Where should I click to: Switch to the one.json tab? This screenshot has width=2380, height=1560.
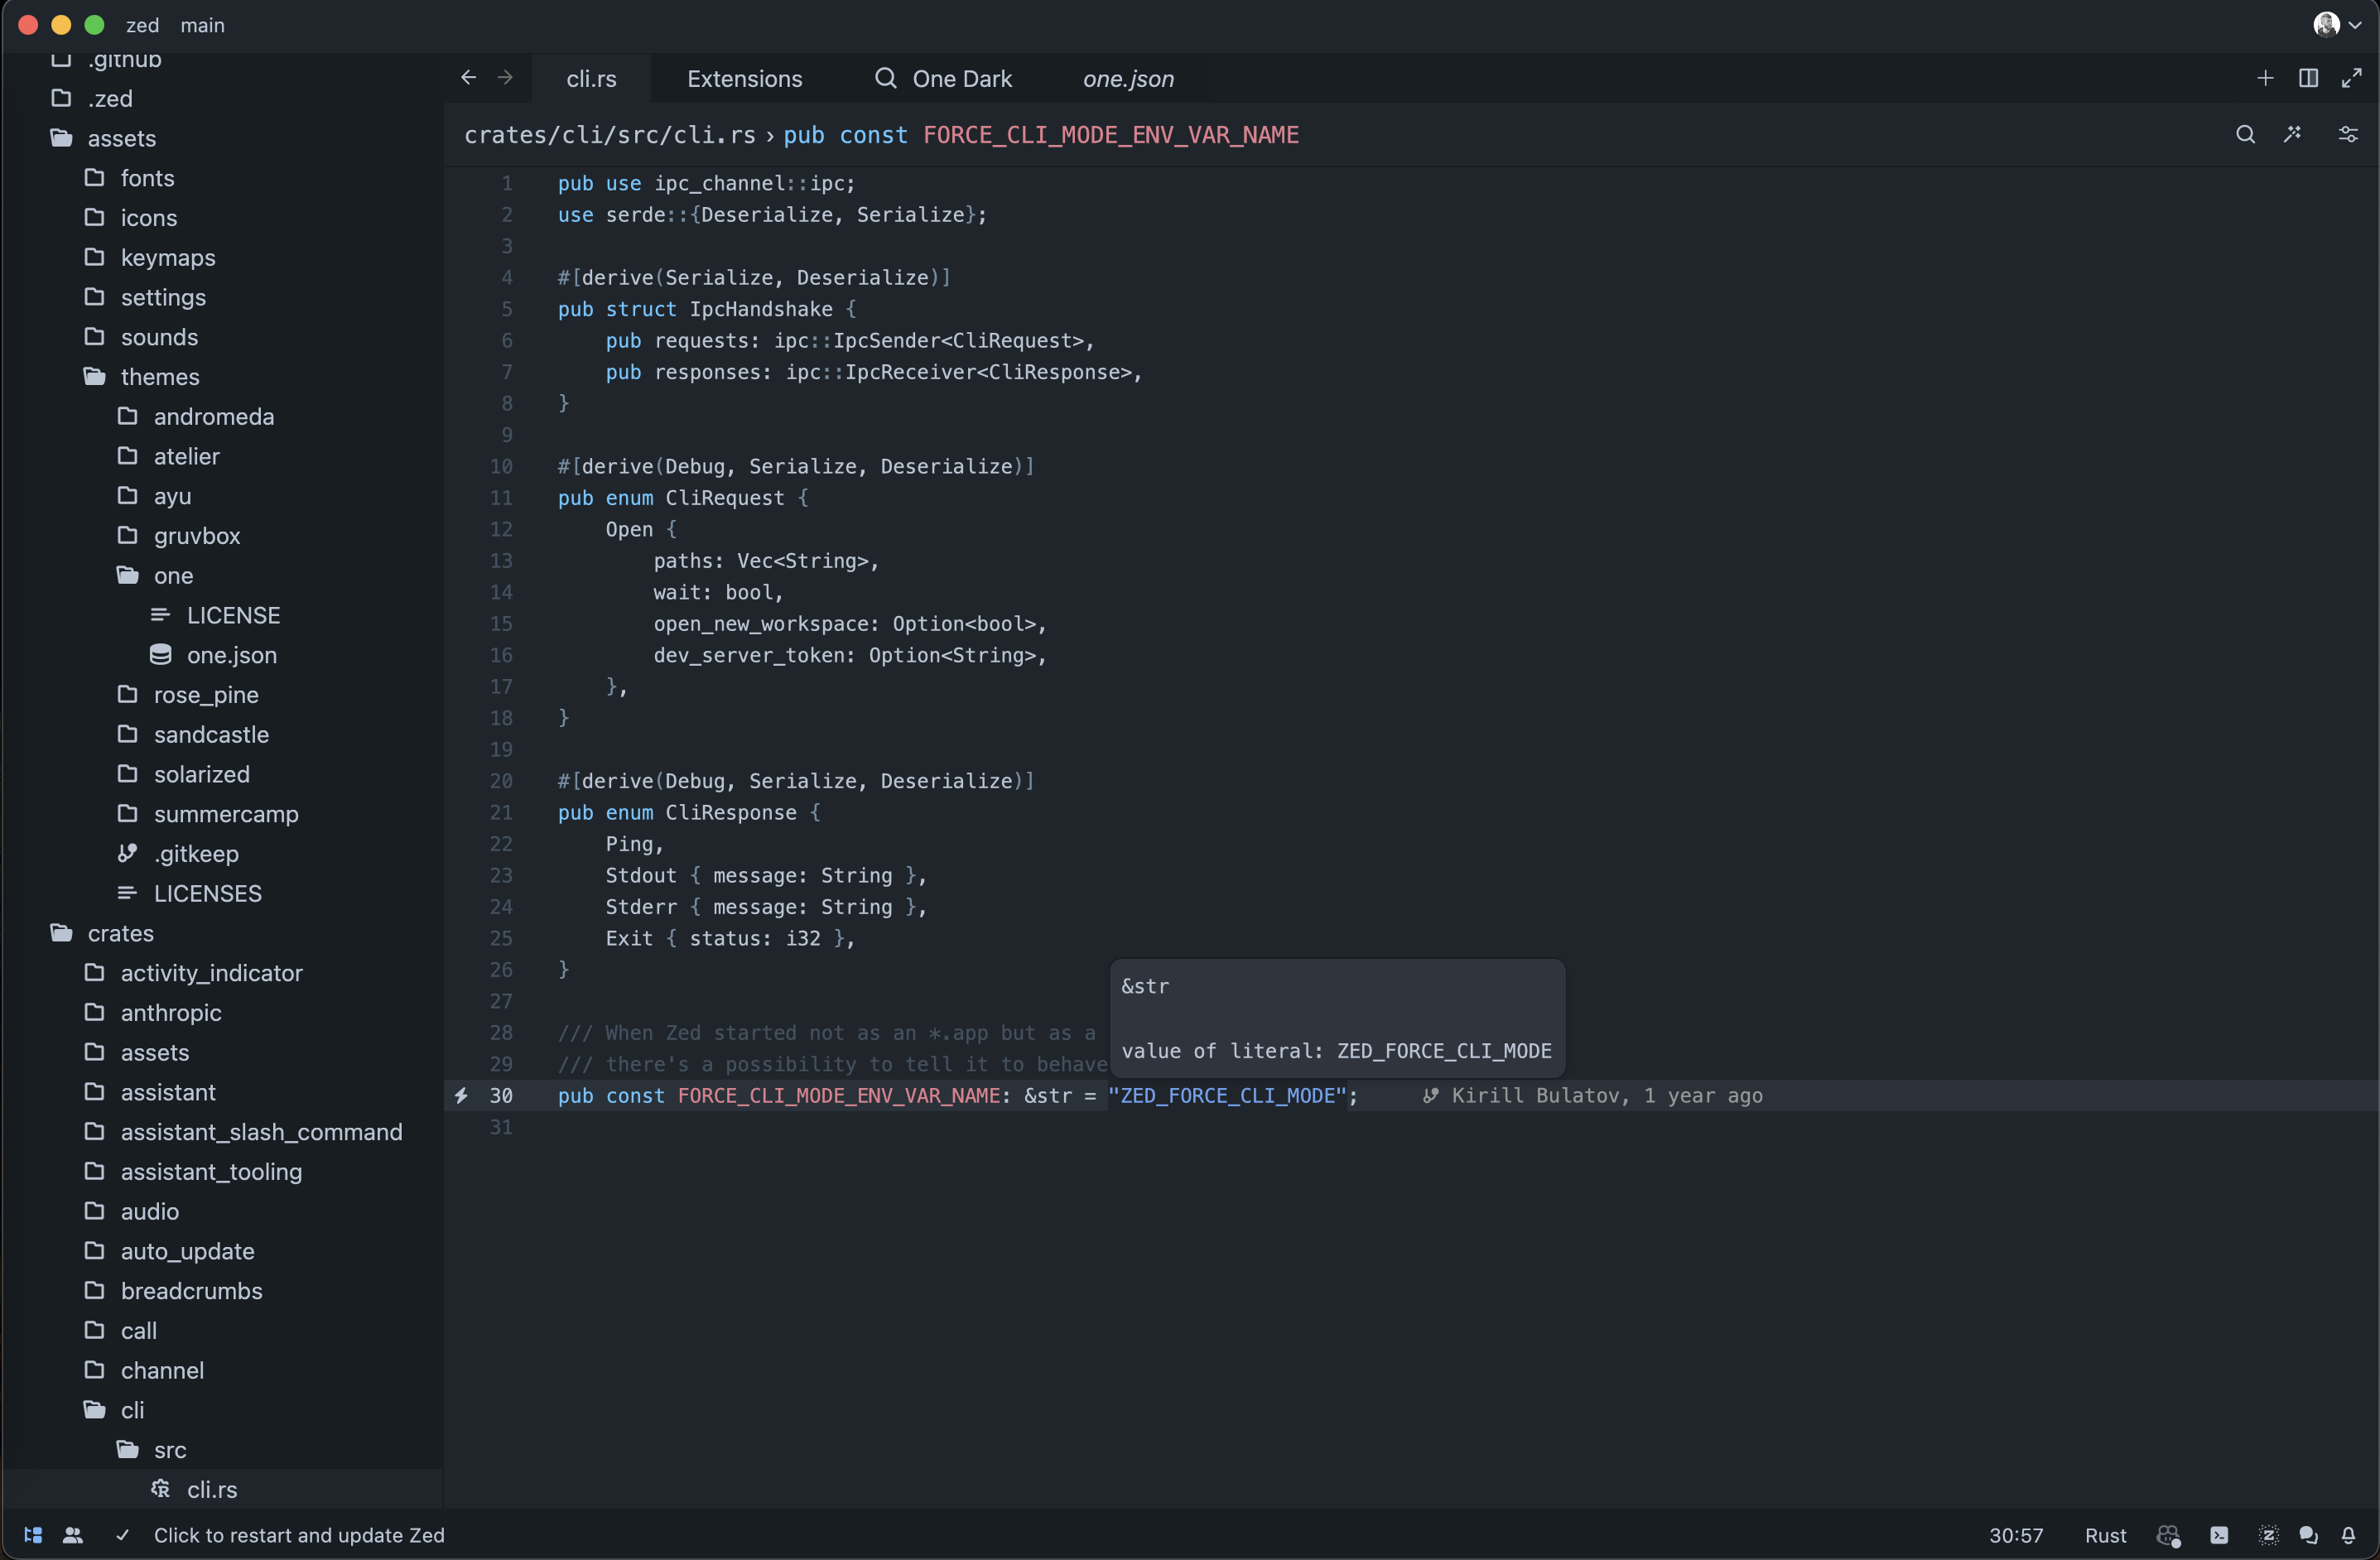[1128, 79]
